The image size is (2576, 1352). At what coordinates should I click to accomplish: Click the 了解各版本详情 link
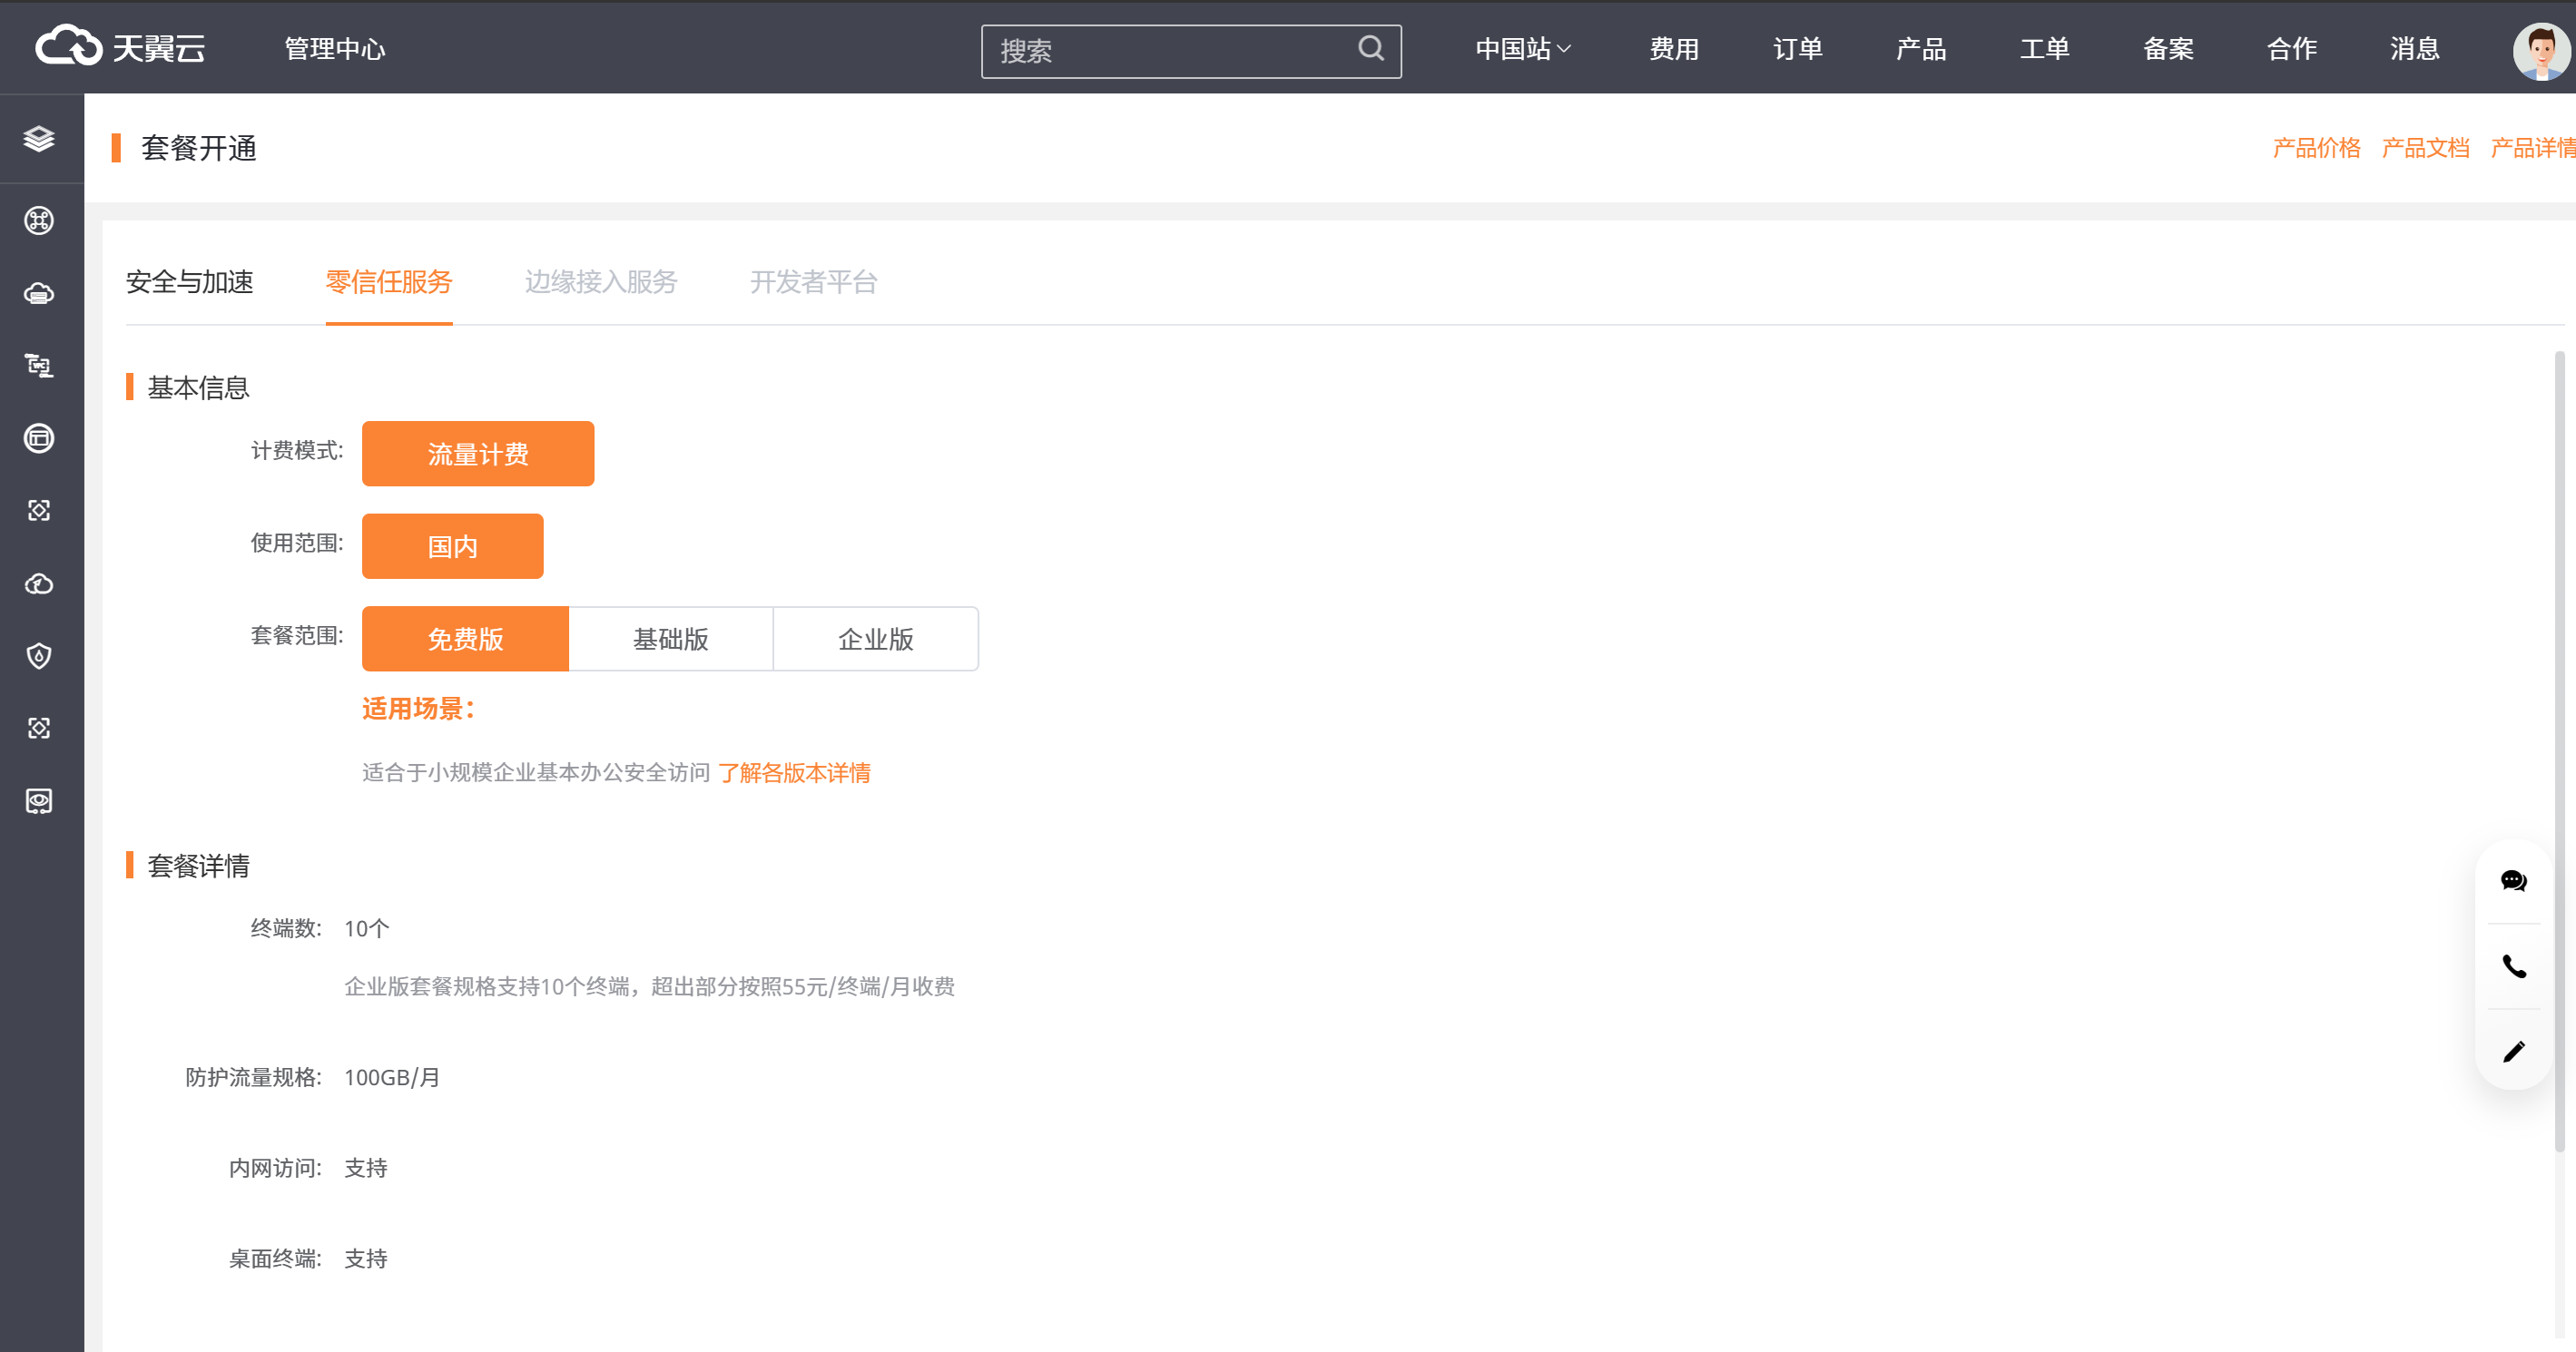pyautogui.click(x=794, y=772)
